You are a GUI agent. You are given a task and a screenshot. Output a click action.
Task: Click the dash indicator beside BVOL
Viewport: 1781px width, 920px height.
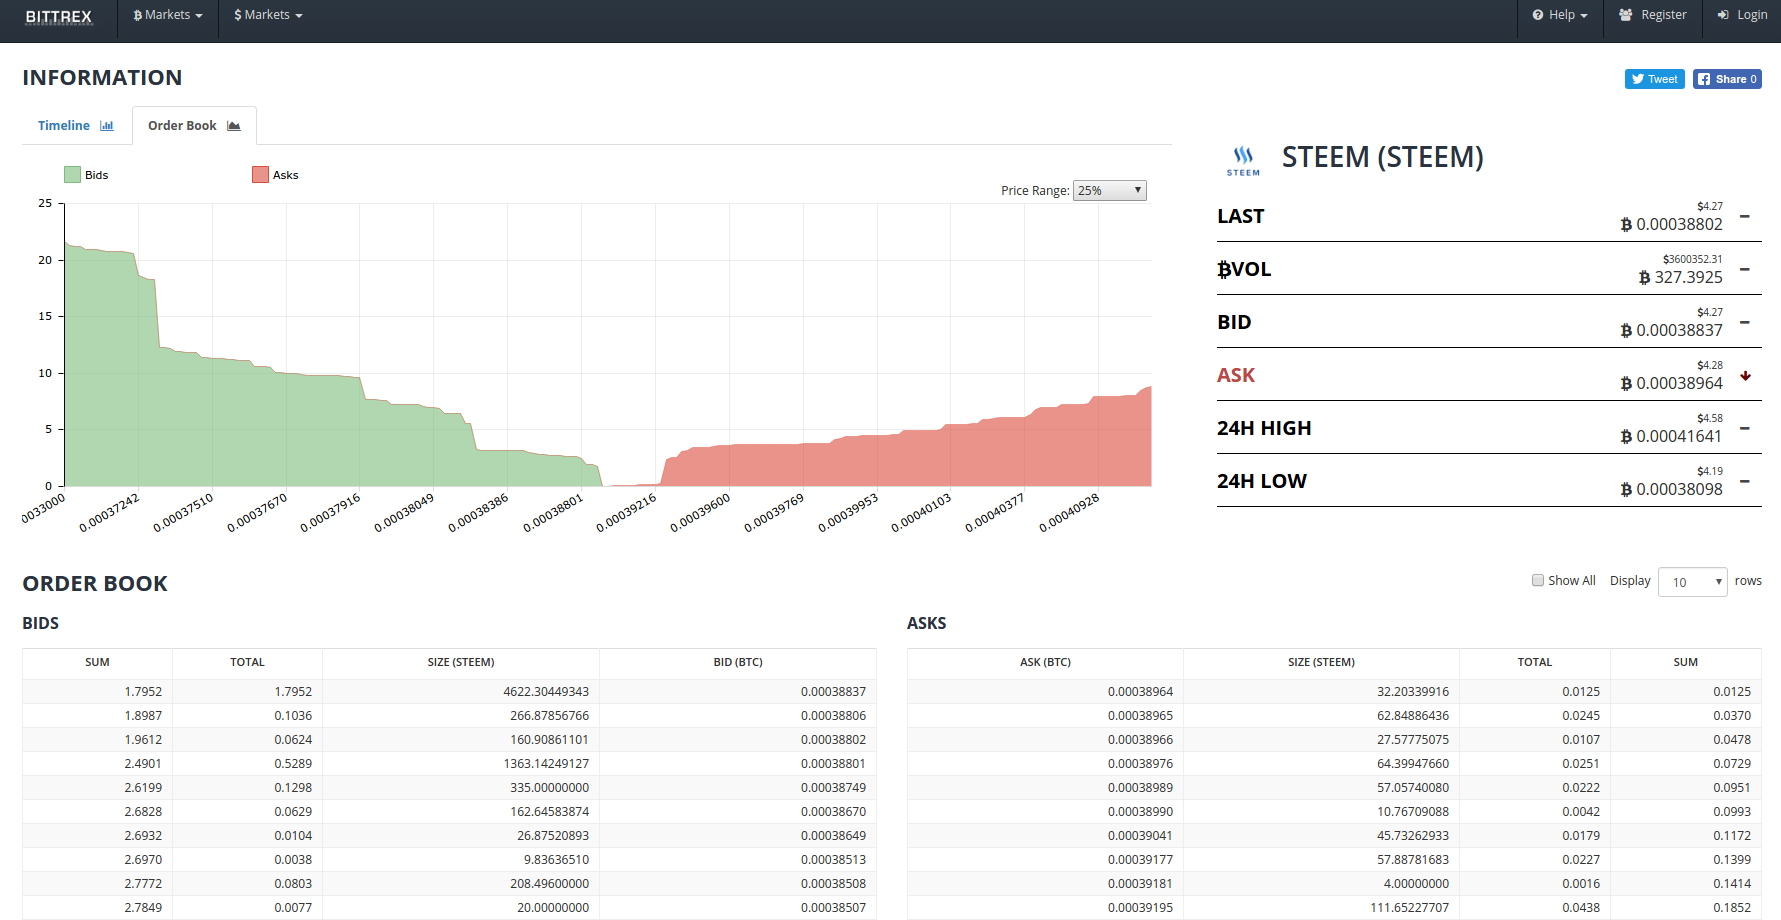coord(1745,269)
